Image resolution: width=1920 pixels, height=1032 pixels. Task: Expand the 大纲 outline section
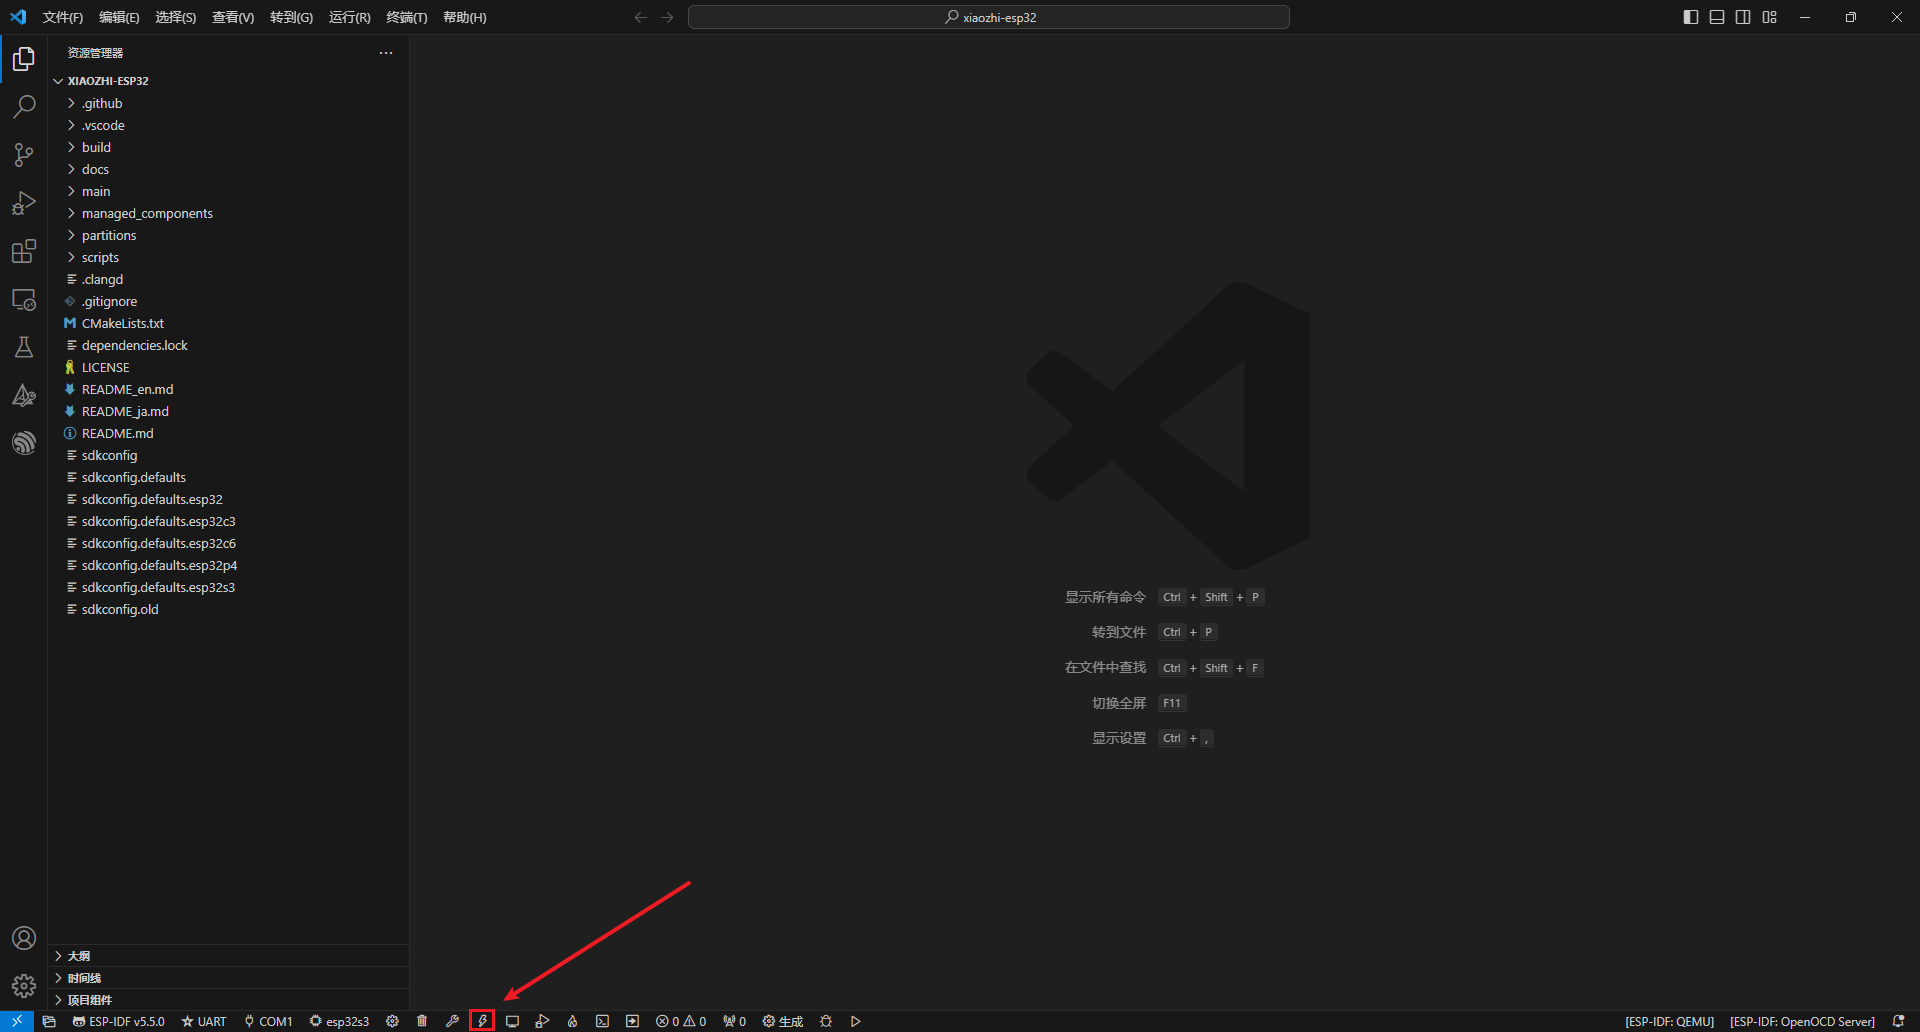(x=79, y=956)
